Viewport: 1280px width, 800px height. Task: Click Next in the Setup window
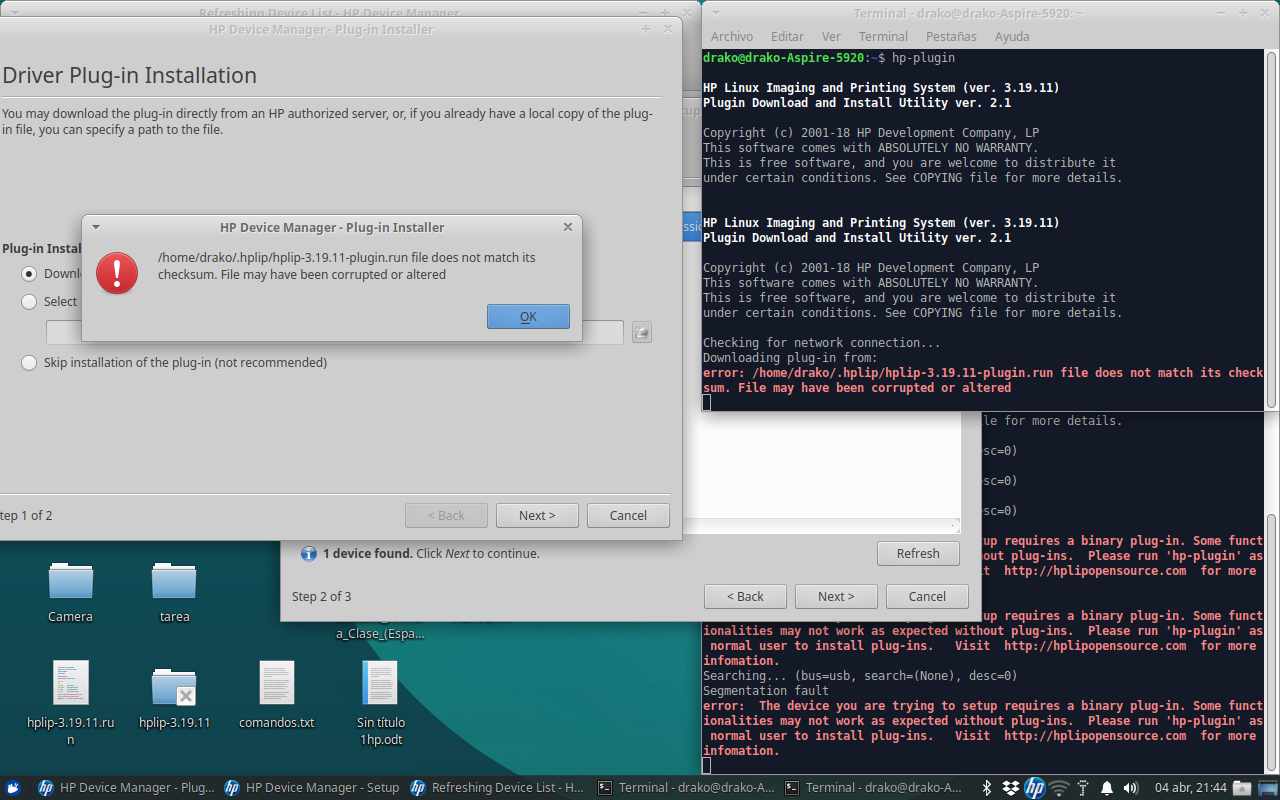coord(836,596)
